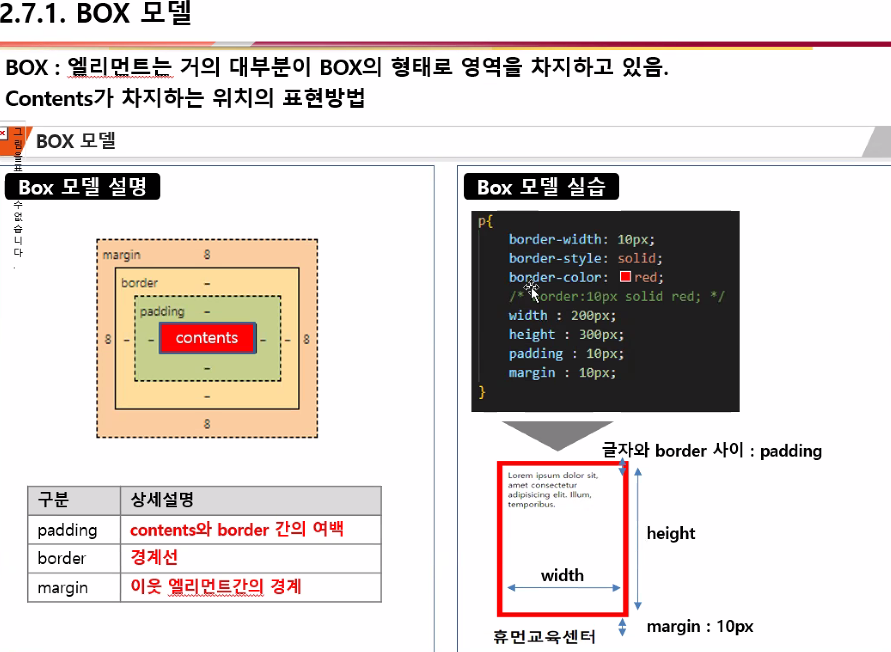The image size is (891, 652).
Task: Select the Box 모델 실습 label
Action: (540, 186)
